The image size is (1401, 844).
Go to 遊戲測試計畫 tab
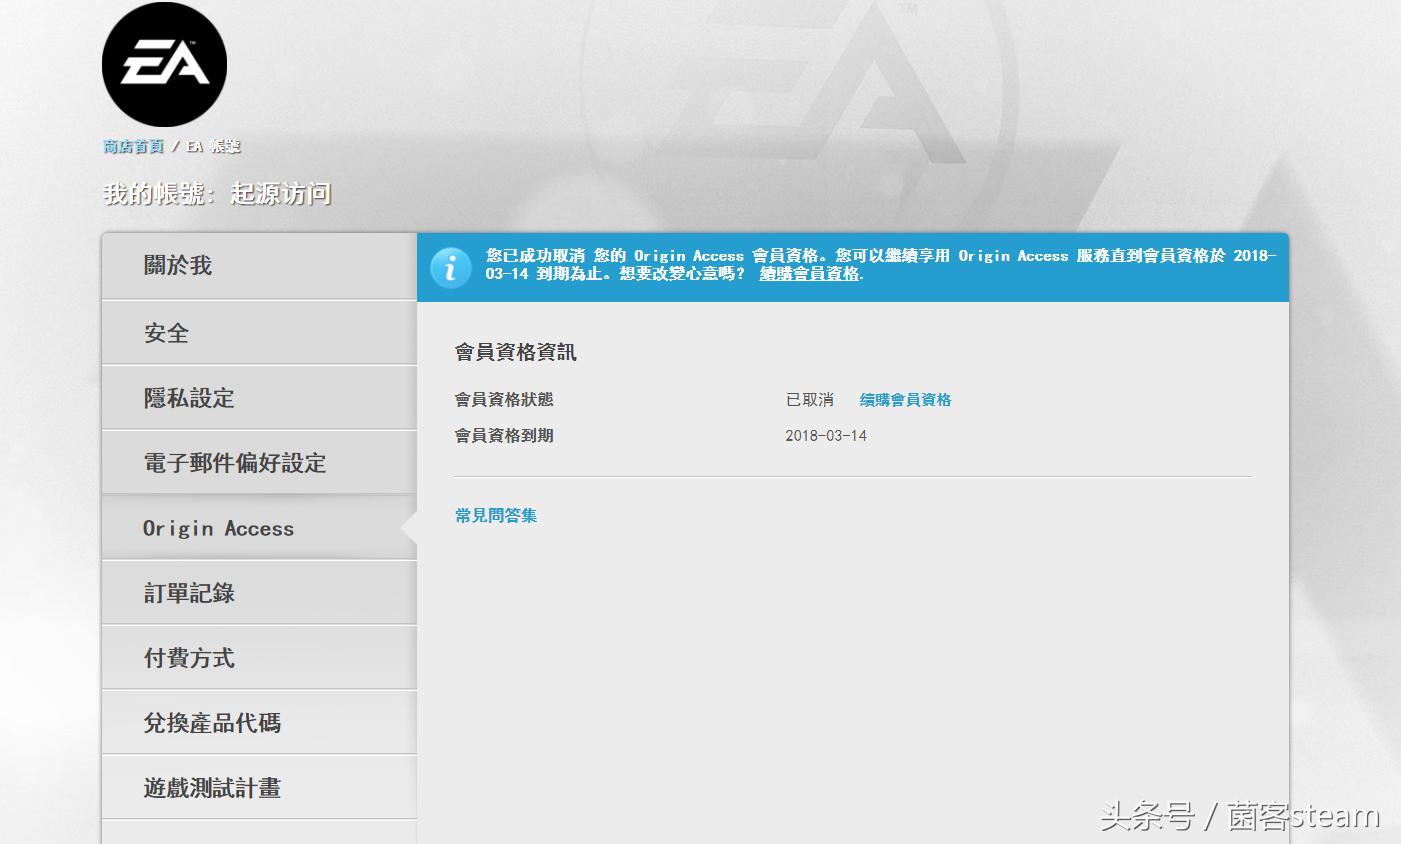click(x=259, y=788)
